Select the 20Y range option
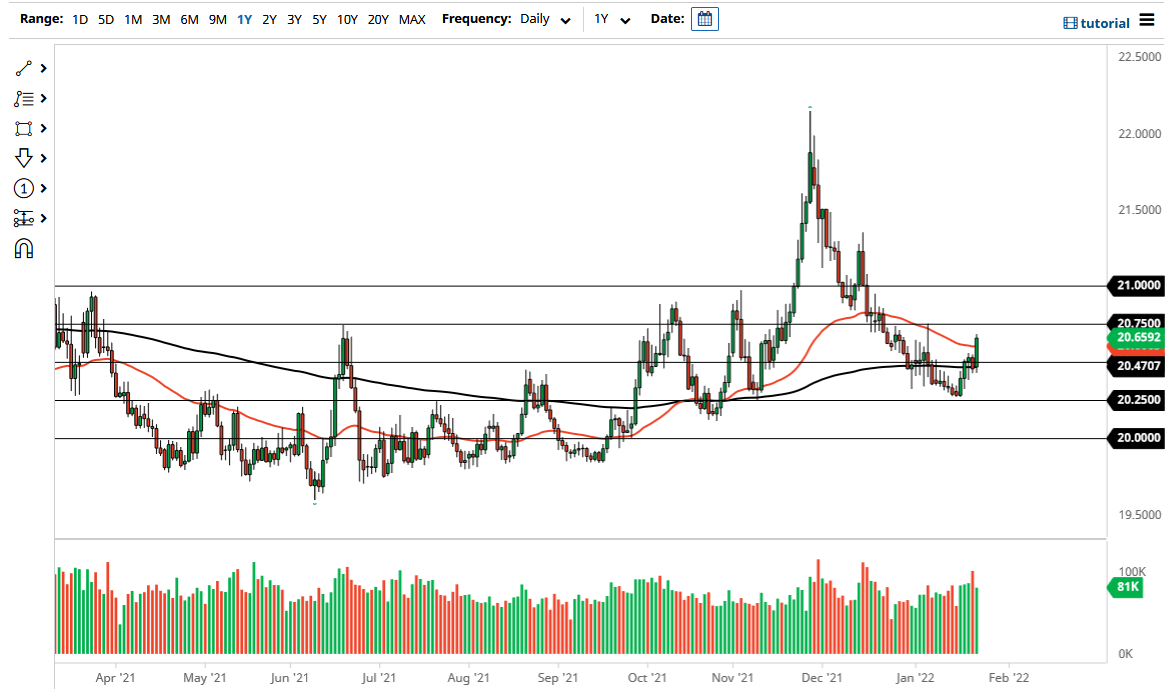 (x=378, y=19)
